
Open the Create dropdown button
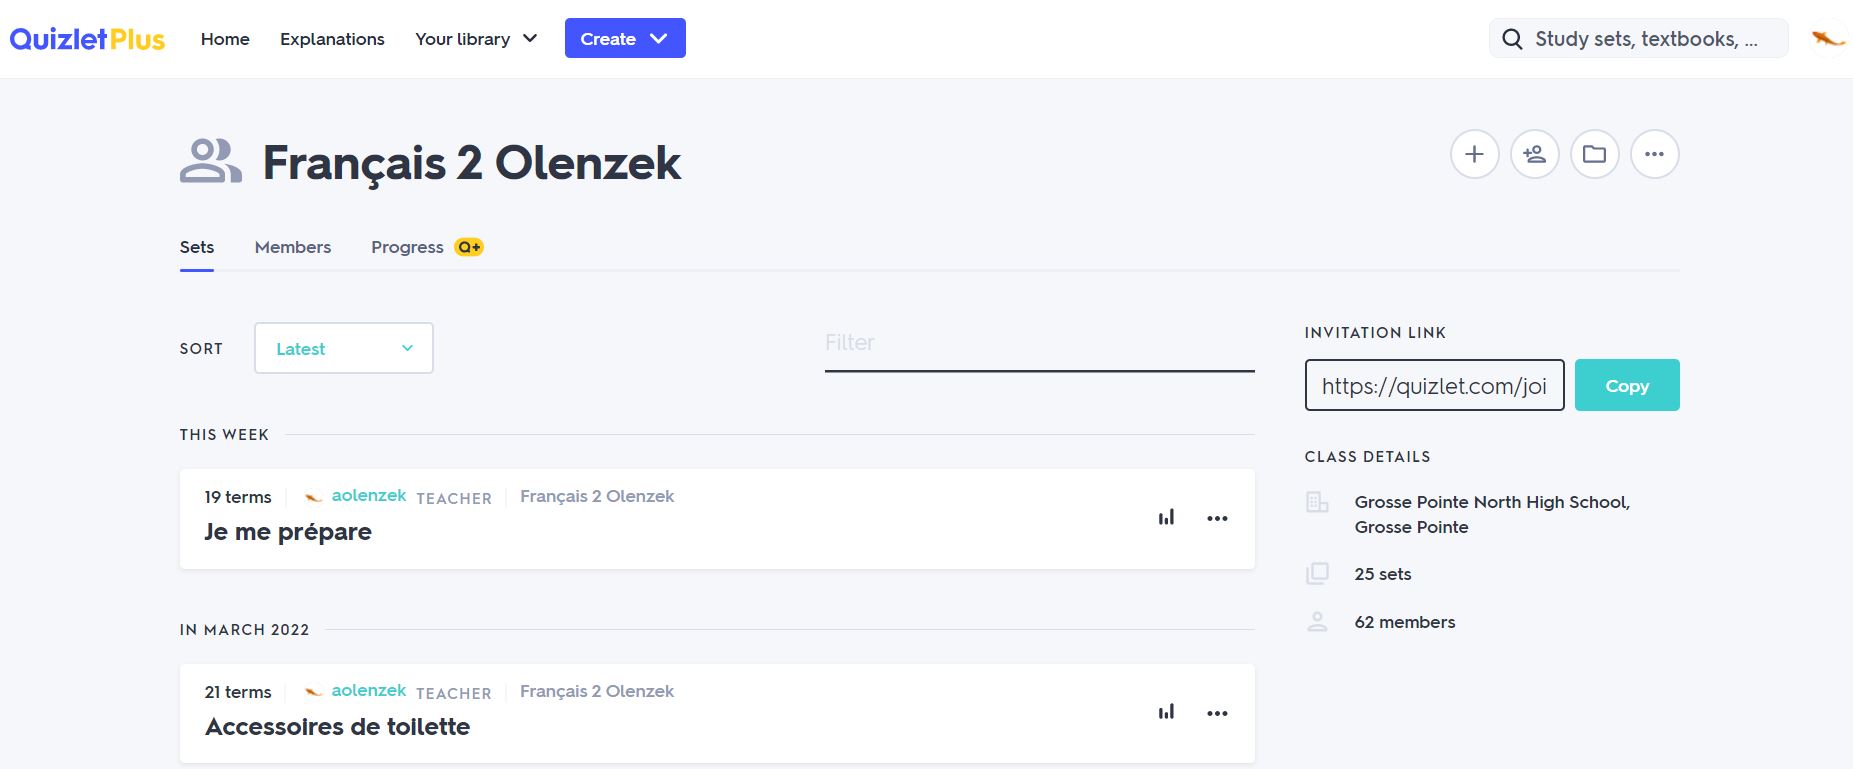pyautogui.click(x=625, y=39)
